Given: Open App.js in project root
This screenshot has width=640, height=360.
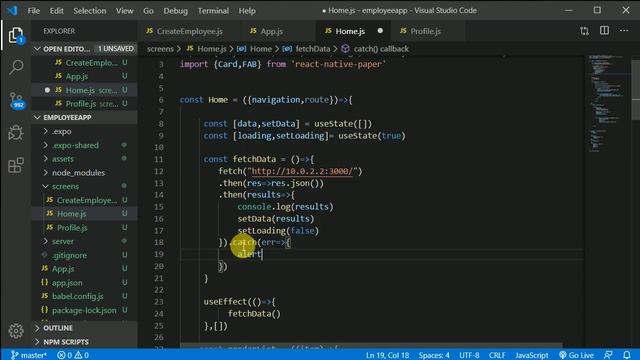Looking at the screenshot, I should [84, 269].
